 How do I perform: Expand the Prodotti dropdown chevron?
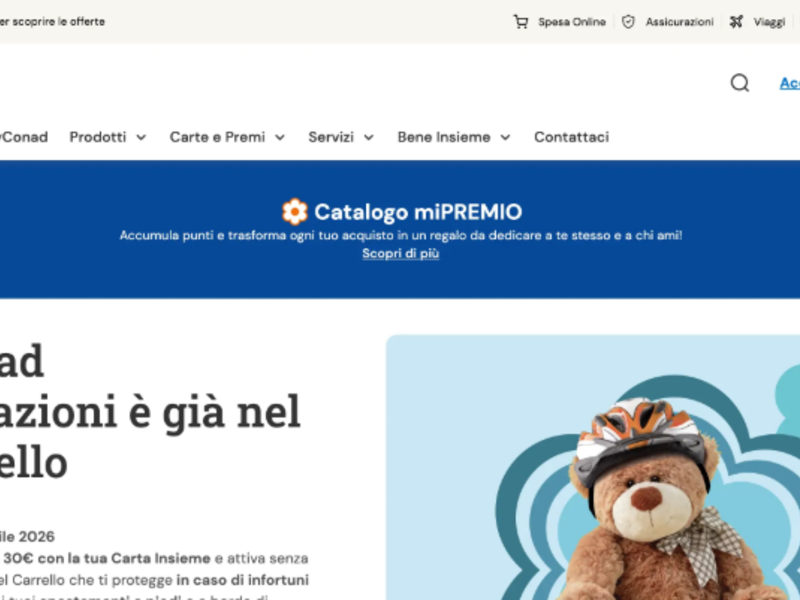point(141,138)
